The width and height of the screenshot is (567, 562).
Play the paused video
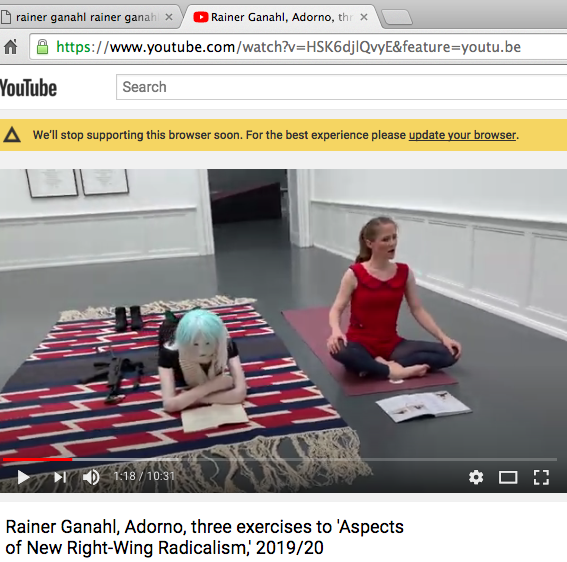pyautogui.click(x=24, y=477)
